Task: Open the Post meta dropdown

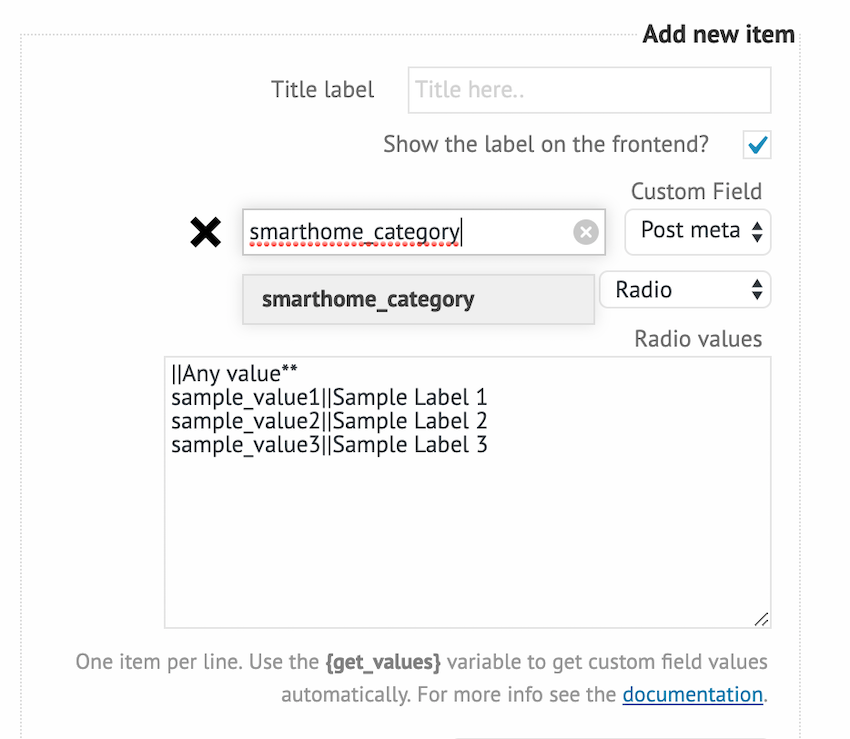Action: pyautogui.click(x=698, y=232)
